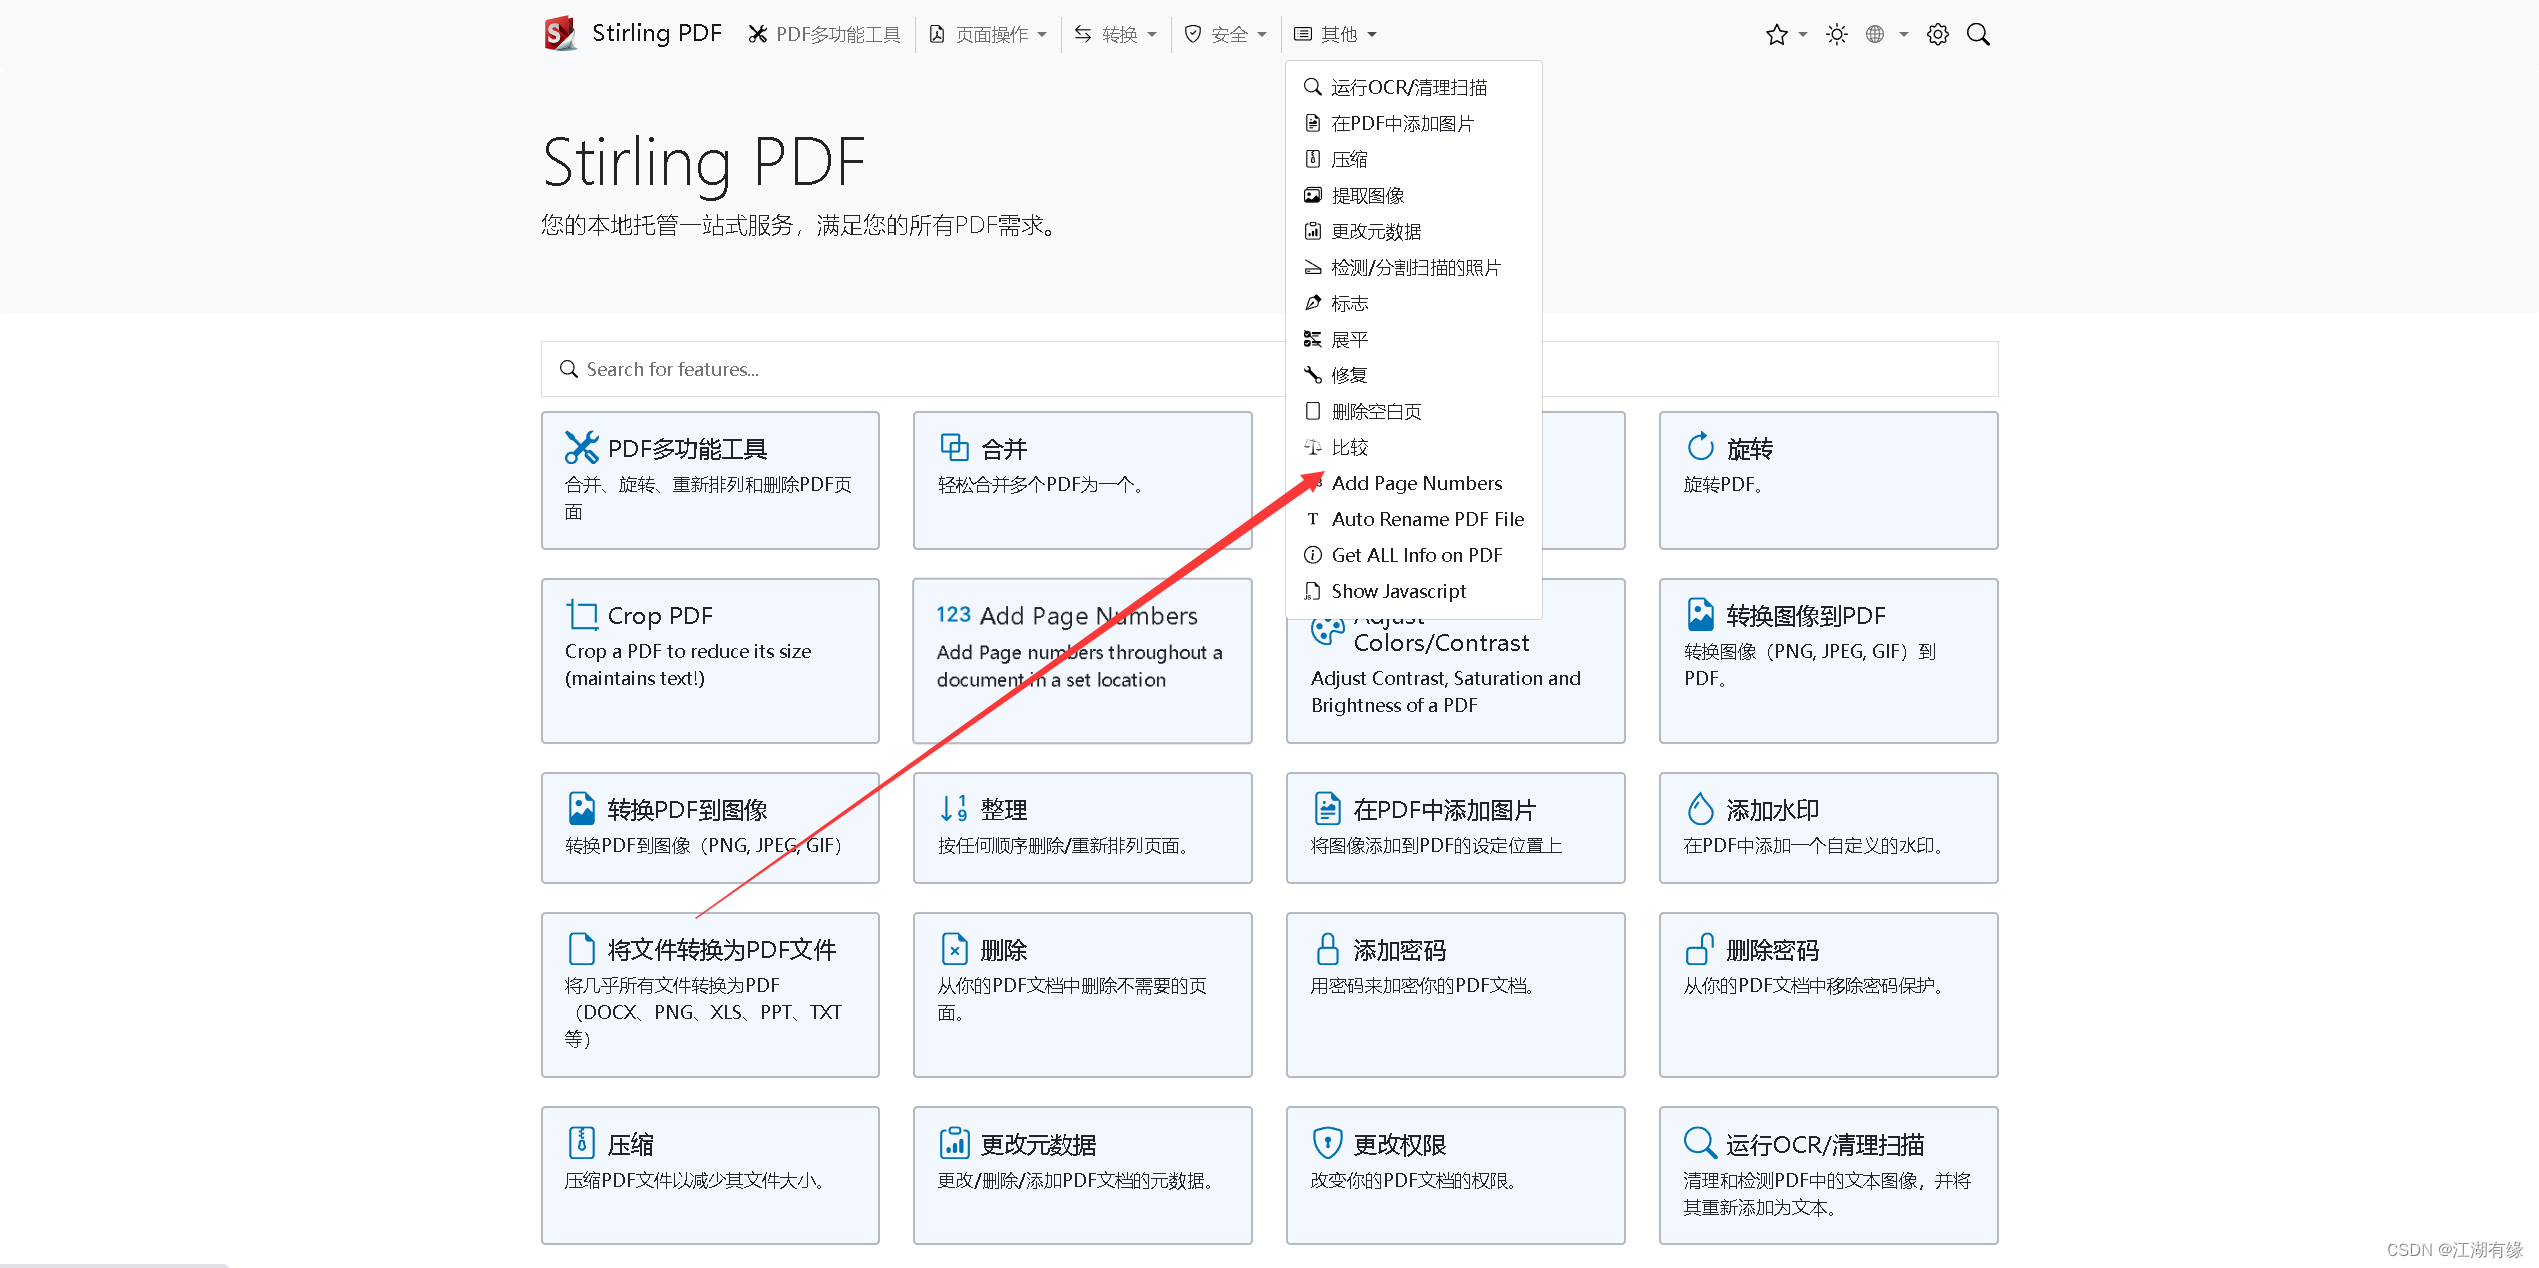Open the 更改权限 card title

(1399, 1144)
